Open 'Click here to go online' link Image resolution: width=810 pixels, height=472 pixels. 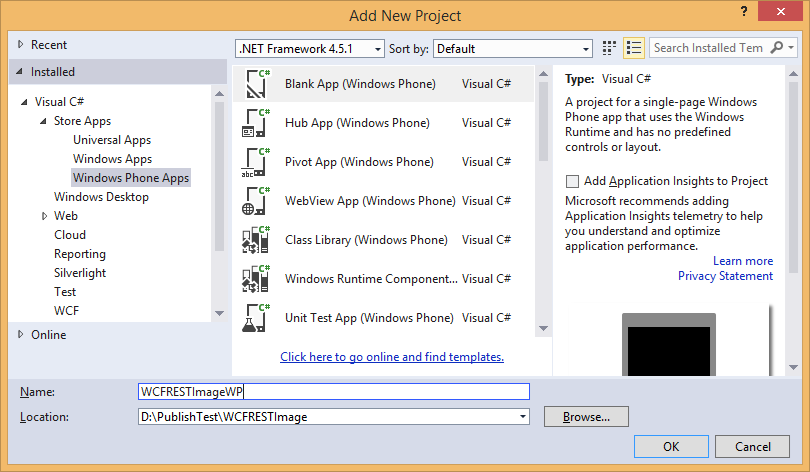pyautogui.click(x=392, y=357)
